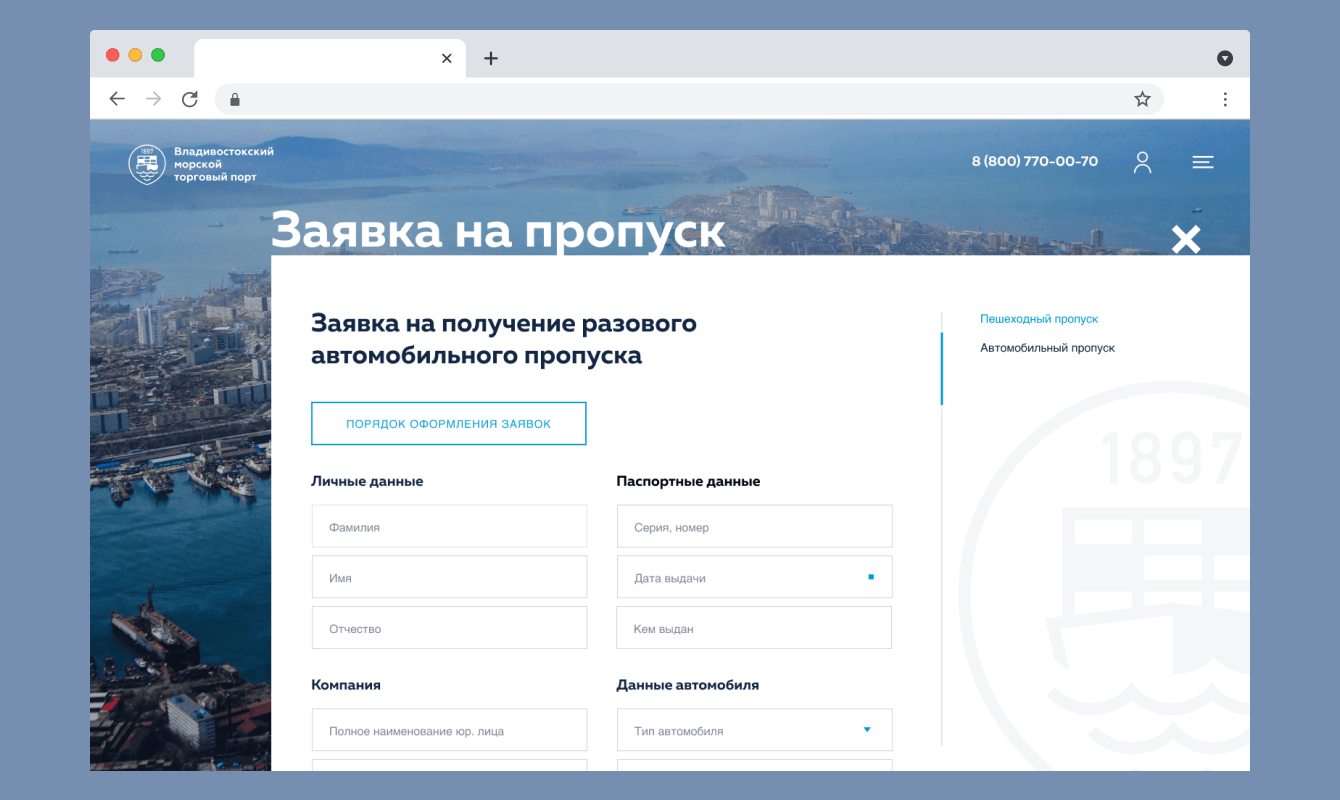Focus the 'Серия, номер' passport field
The image size is (1340, 800).
pos(755,527)
